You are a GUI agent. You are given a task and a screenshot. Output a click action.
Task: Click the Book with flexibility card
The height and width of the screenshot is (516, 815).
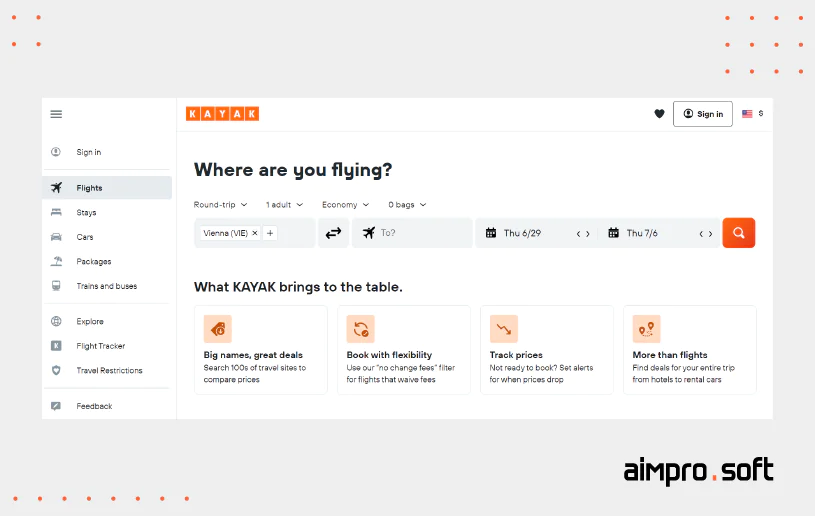point(404,350)
